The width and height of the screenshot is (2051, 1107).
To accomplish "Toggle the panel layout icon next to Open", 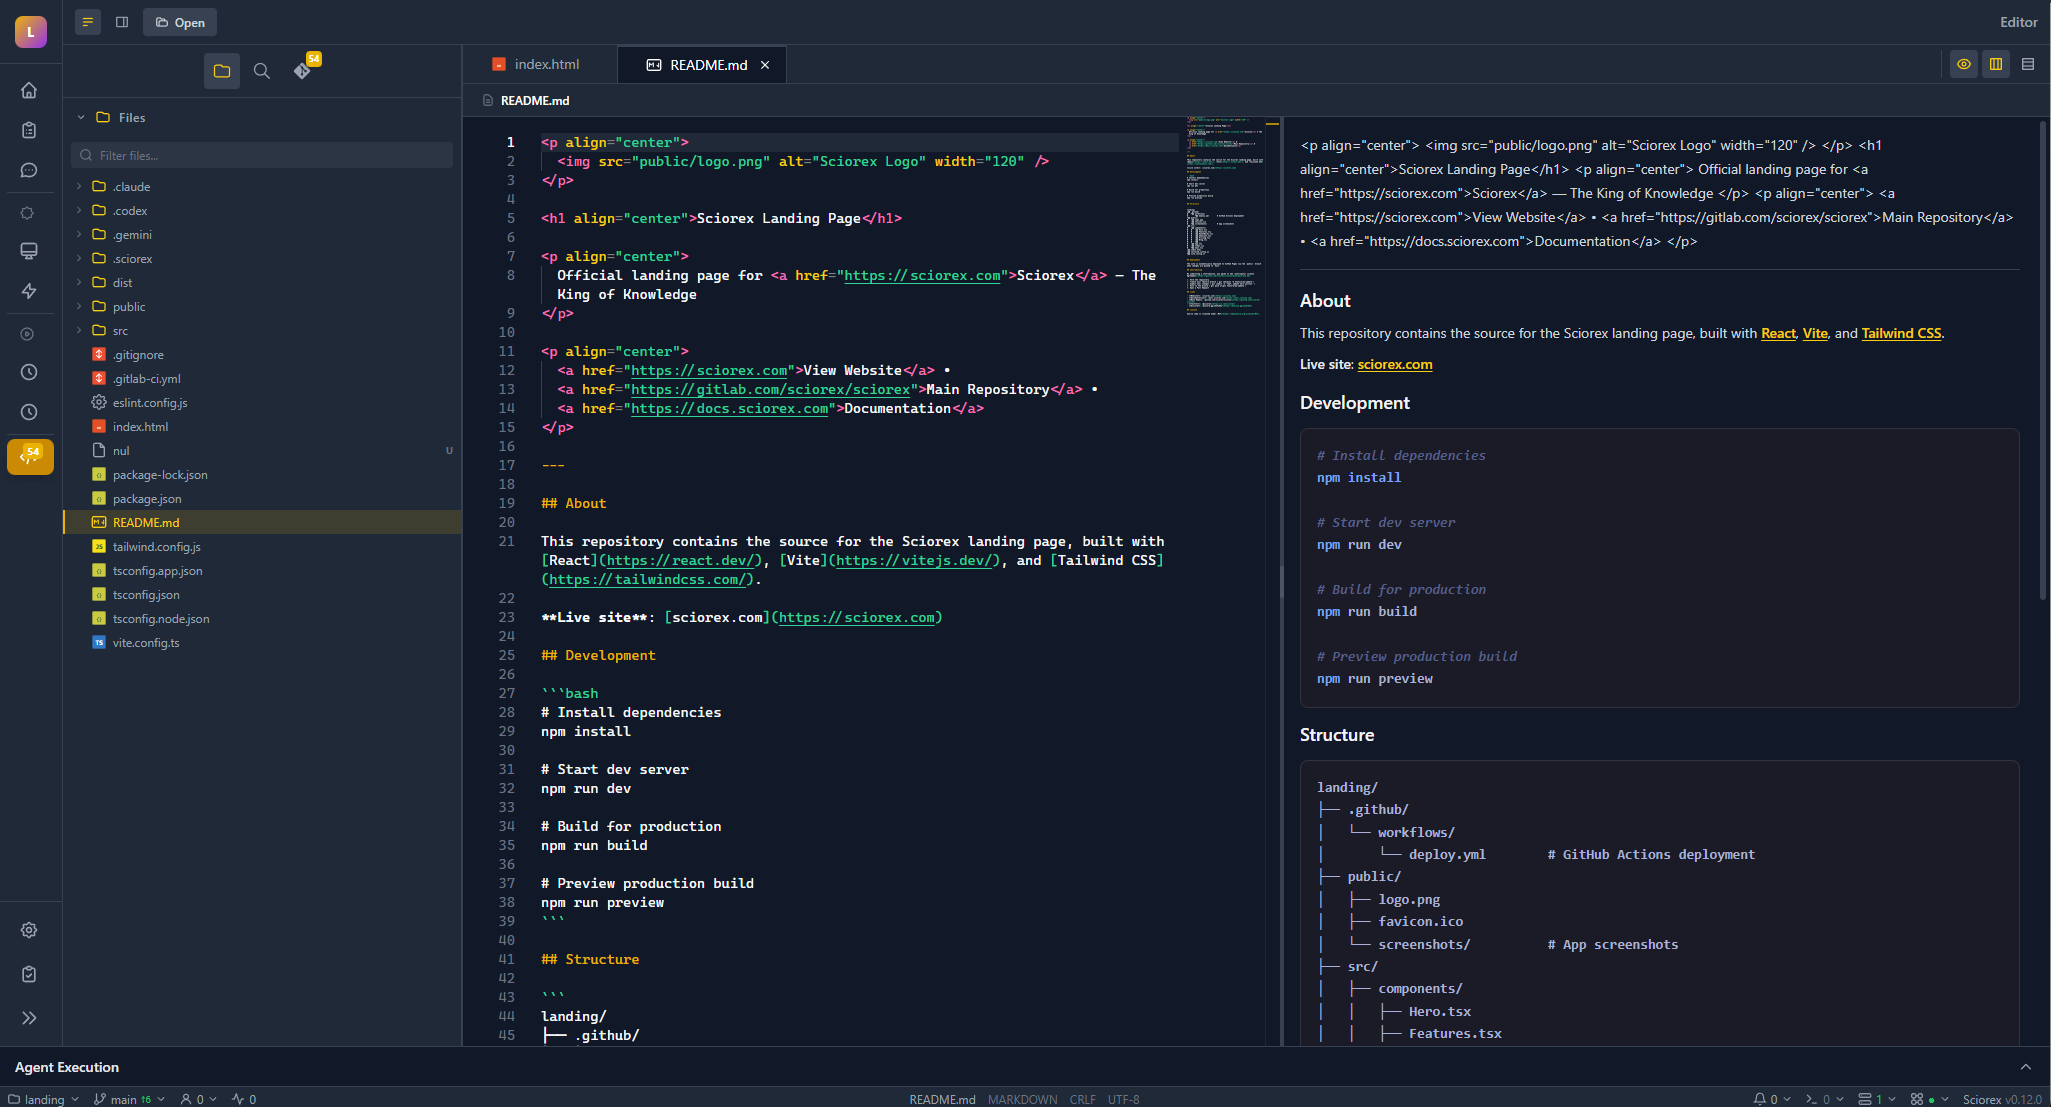I will tap(121, 21).
